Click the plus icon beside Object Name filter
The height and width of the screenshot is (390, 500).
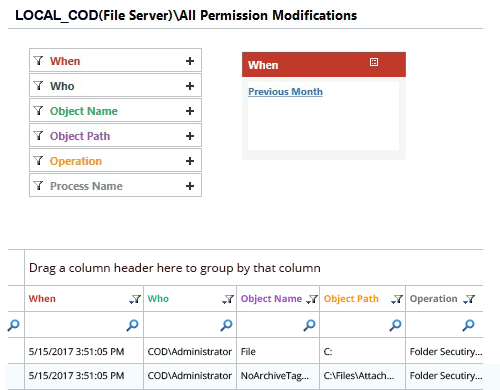coord(190,111)
